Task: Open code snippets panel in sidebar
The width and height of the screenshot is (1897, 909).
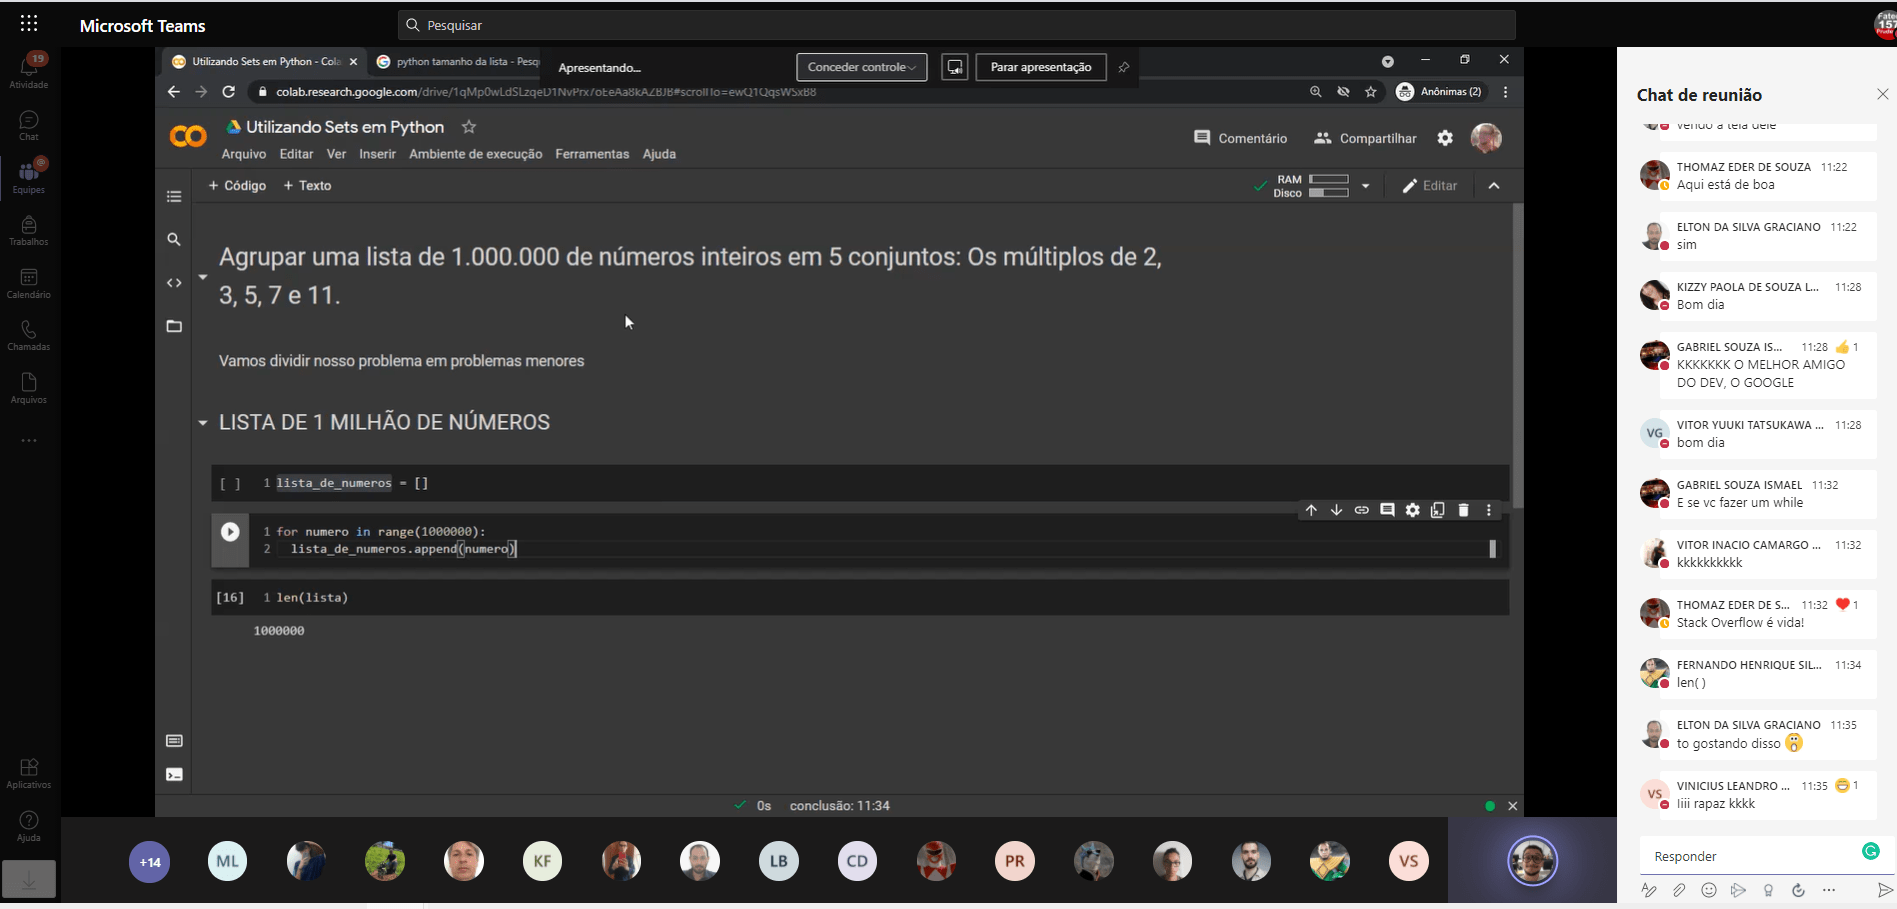Action: 174,283
